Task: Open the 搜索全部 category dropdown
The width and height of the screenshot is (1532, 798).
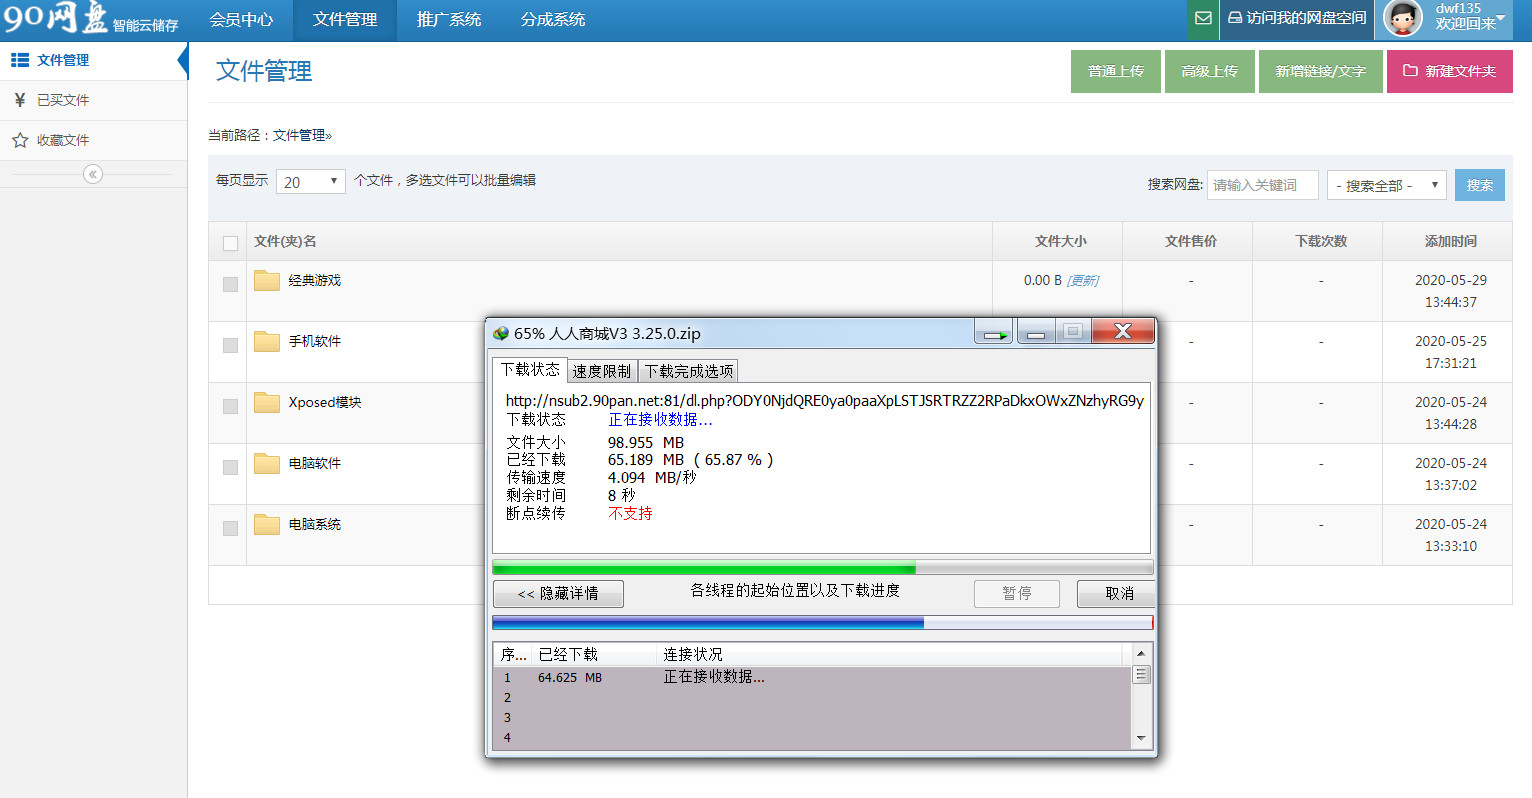Action: click(x=1386, y=185)
